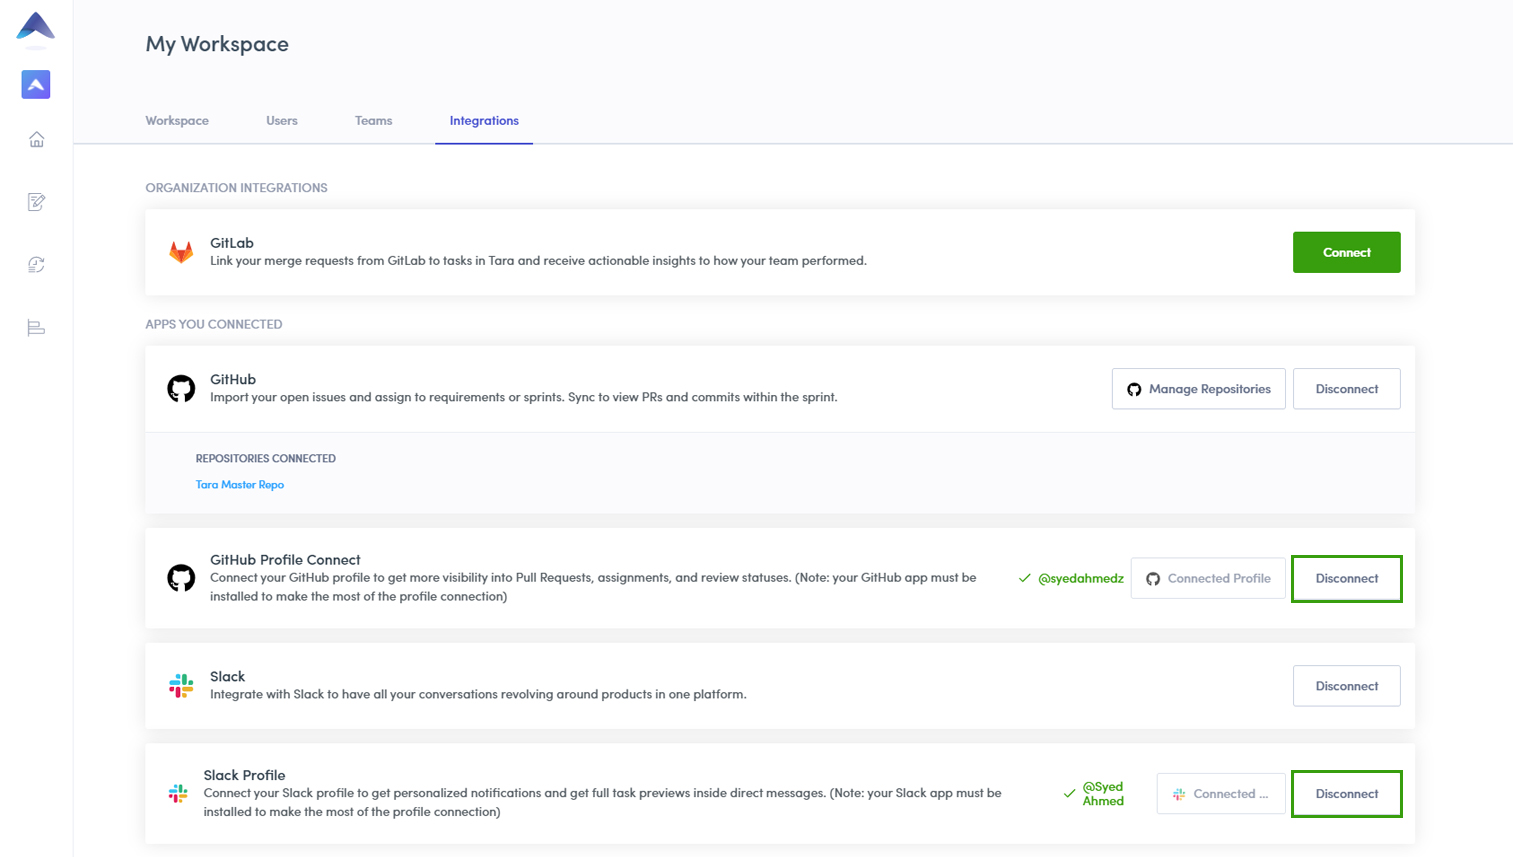The image size is (1513, 857).
Task: Open the blue workspace icon in sidebar
Action: 36,85
